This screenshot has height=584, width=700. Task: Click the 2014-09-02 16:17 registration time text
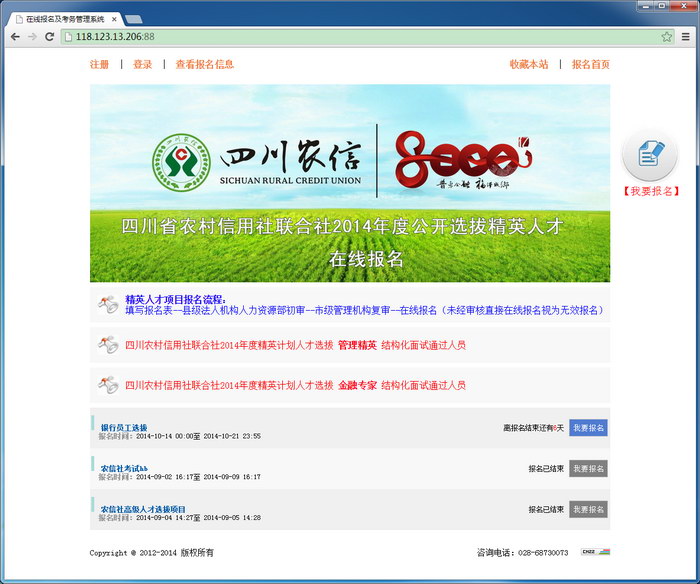(x=179, y=477)
